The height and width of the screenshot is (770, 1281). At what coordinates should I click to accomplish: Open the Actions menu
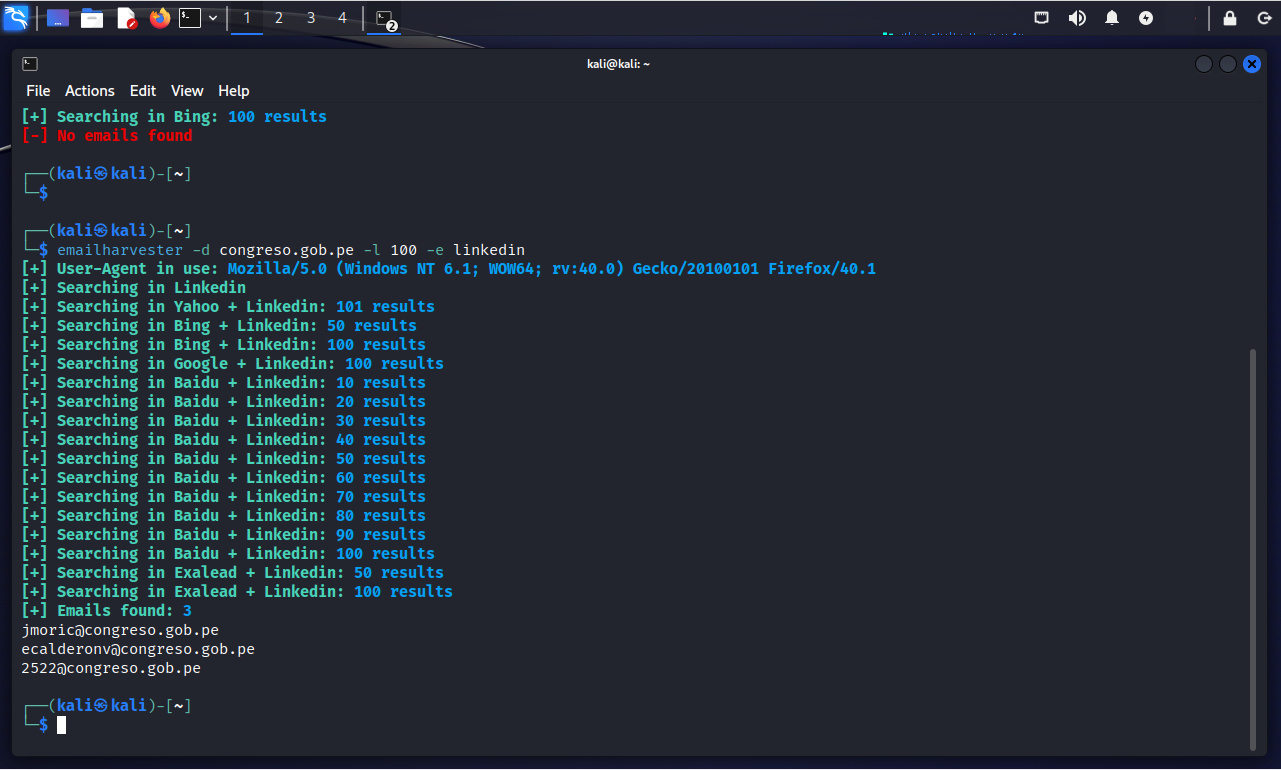click(90, 91)
